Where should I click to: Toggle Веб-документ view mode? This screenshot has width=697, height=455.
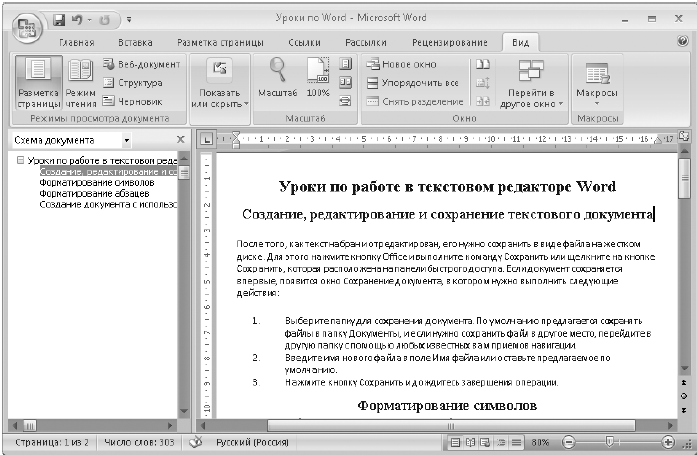click(x=141, y=64)
